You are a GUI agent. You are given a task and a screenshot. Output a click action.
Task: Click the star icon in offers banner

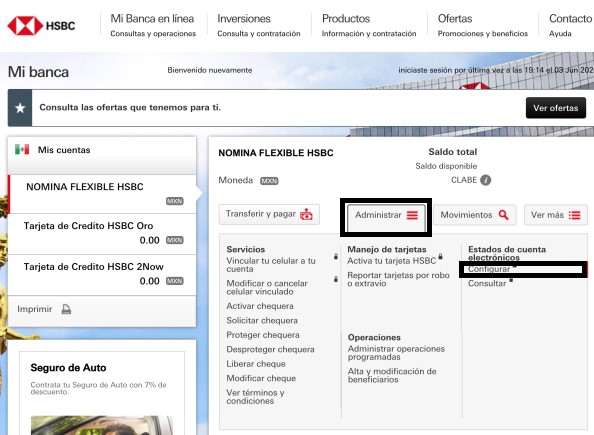(20, 108)
